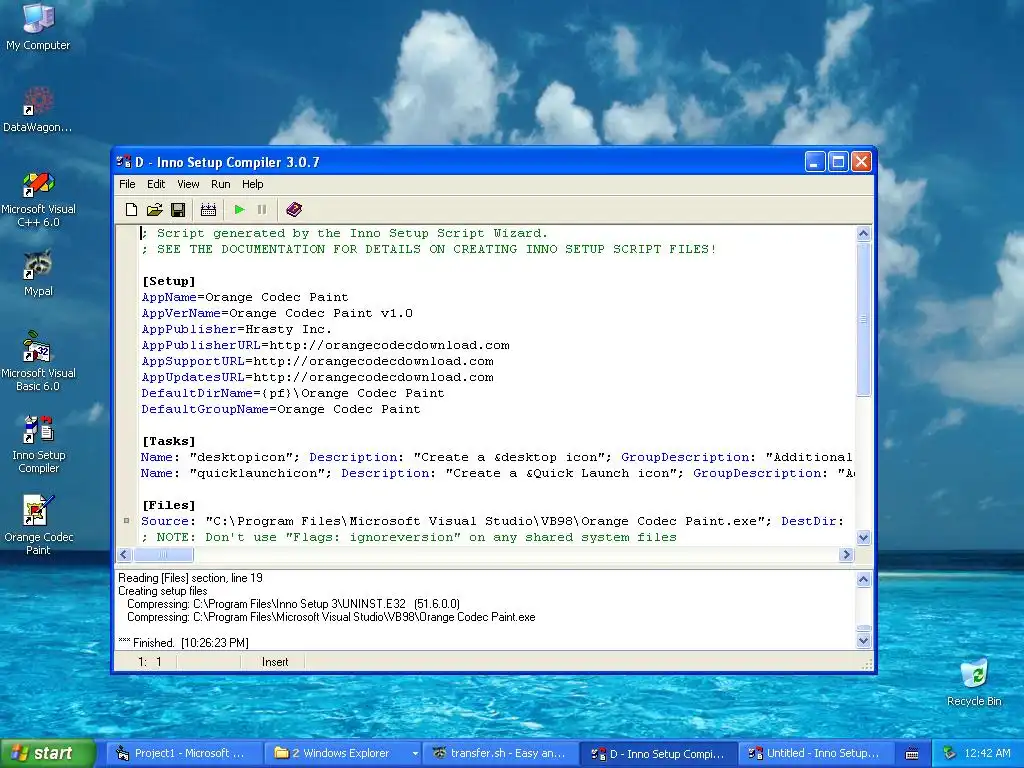Click the *** Finished output line

pyautogui.click(x=183, y=643)
